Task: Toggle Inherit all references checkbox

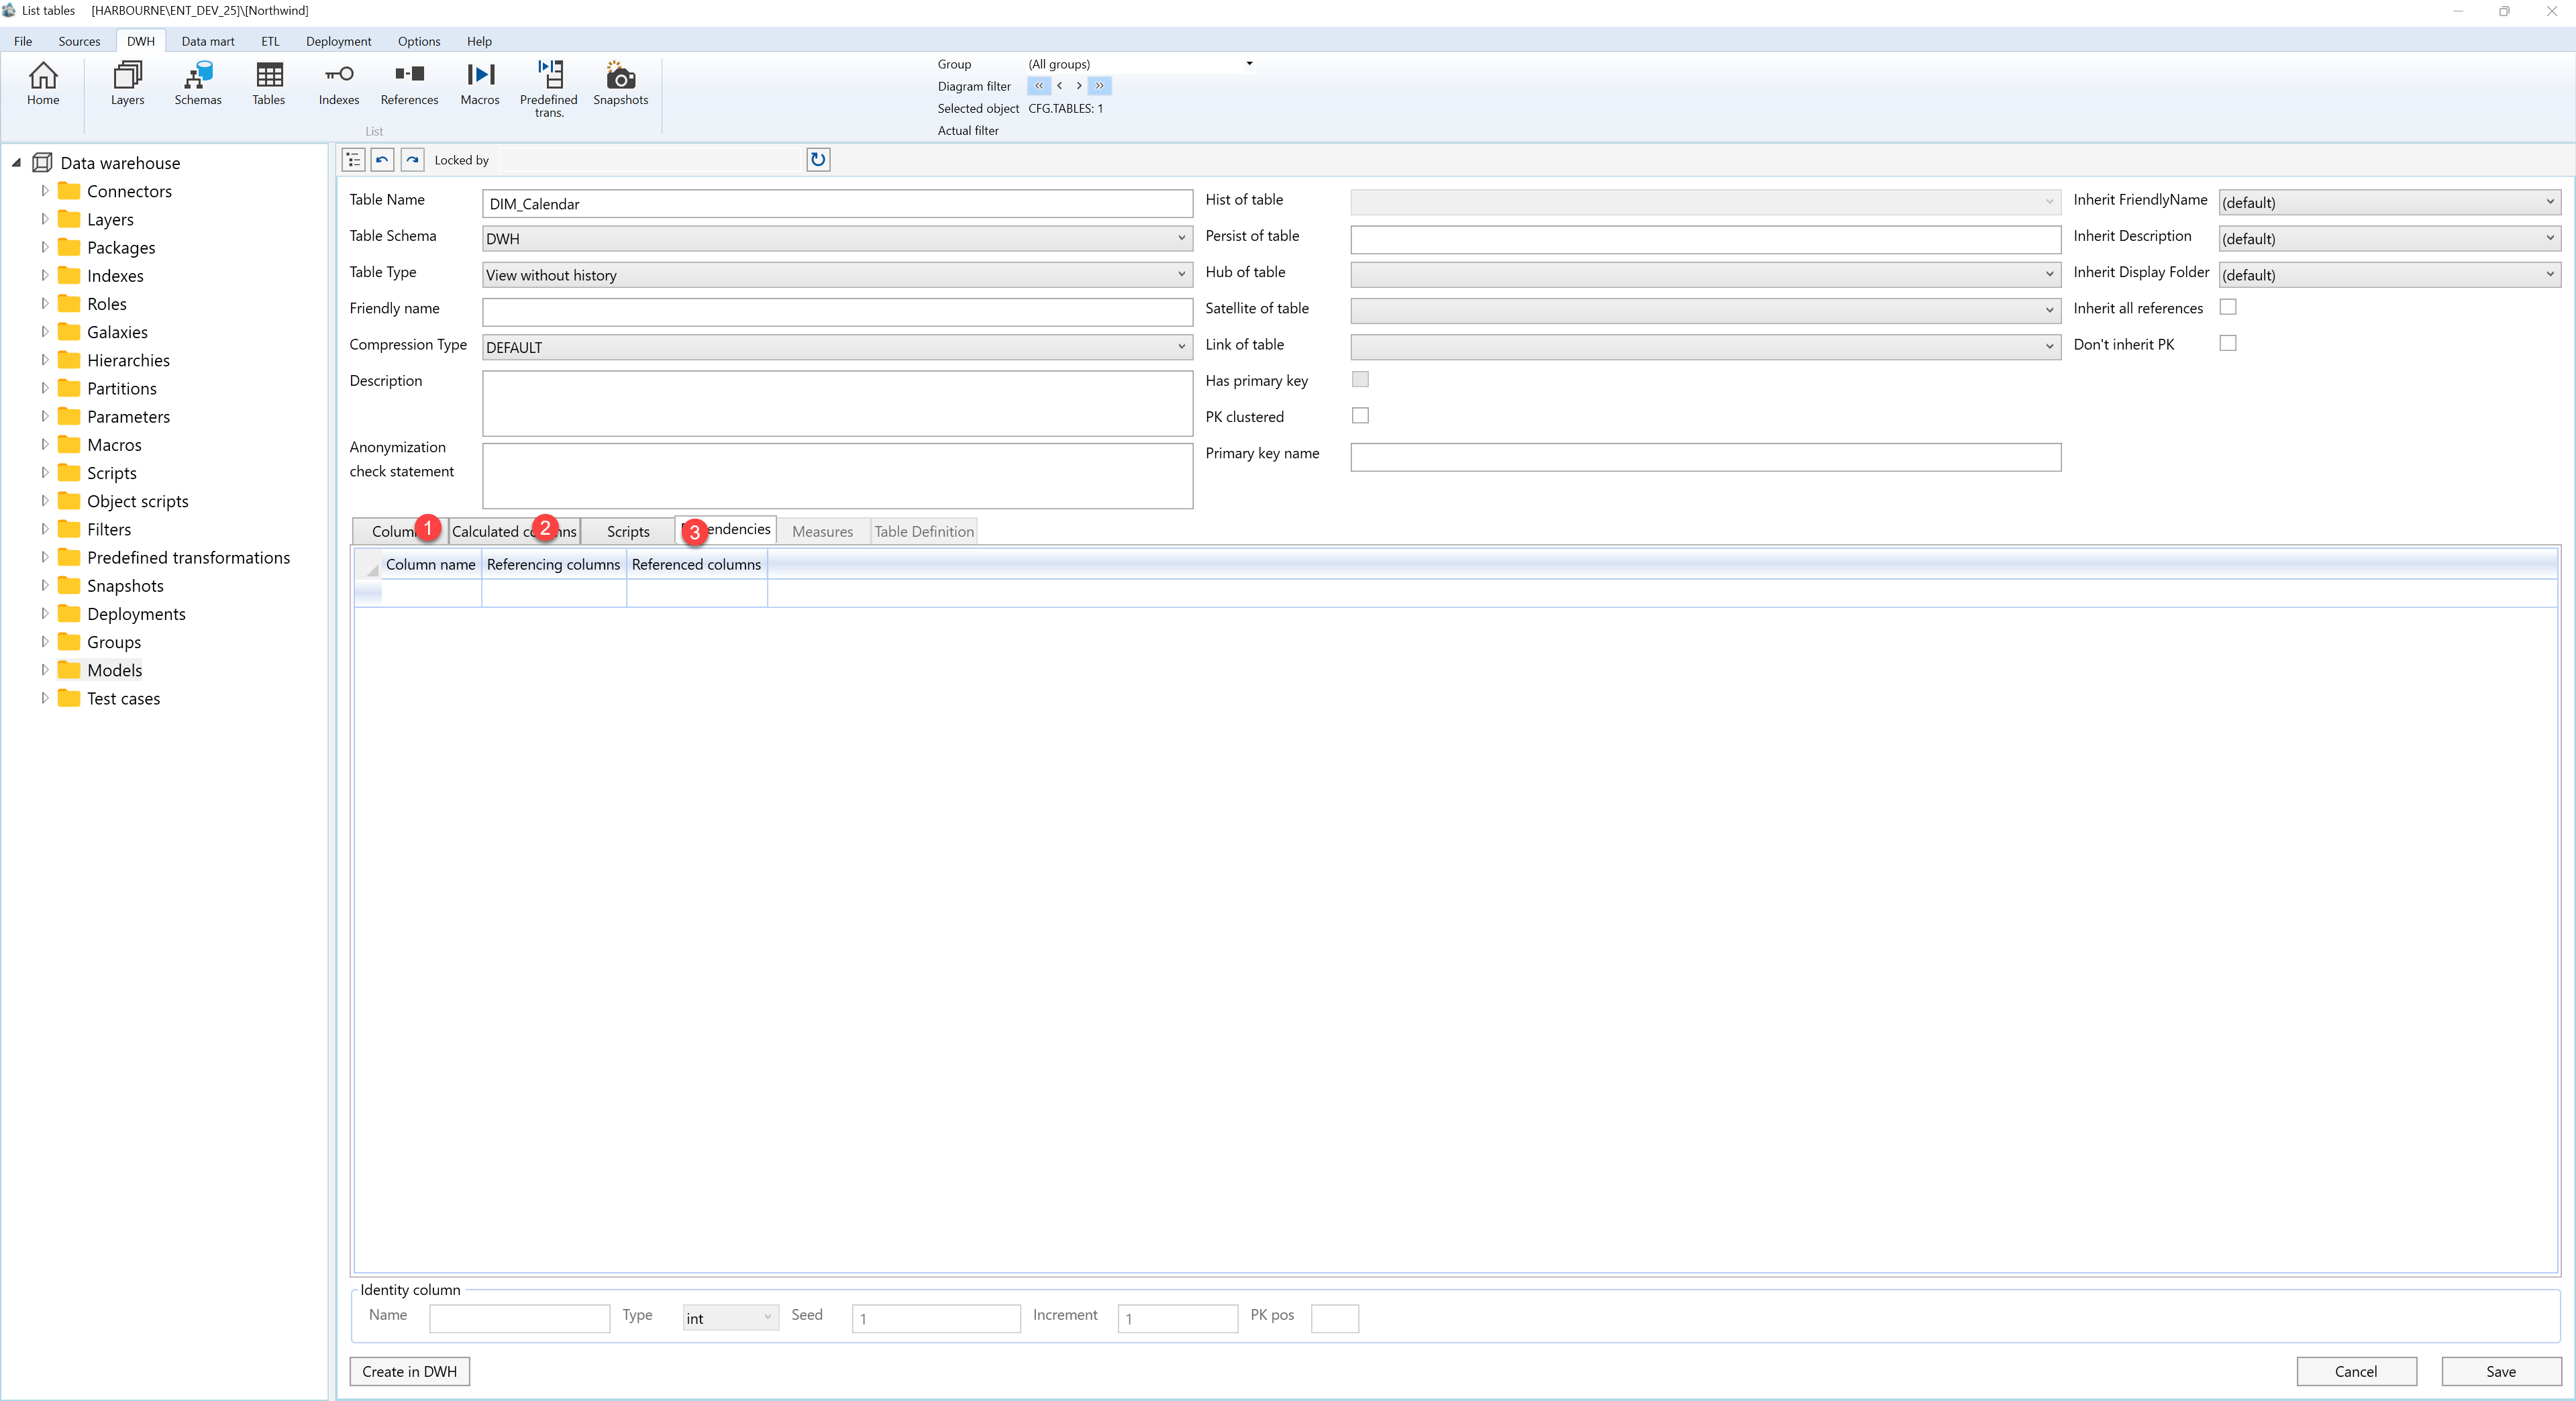Action: coord(2228,307)
